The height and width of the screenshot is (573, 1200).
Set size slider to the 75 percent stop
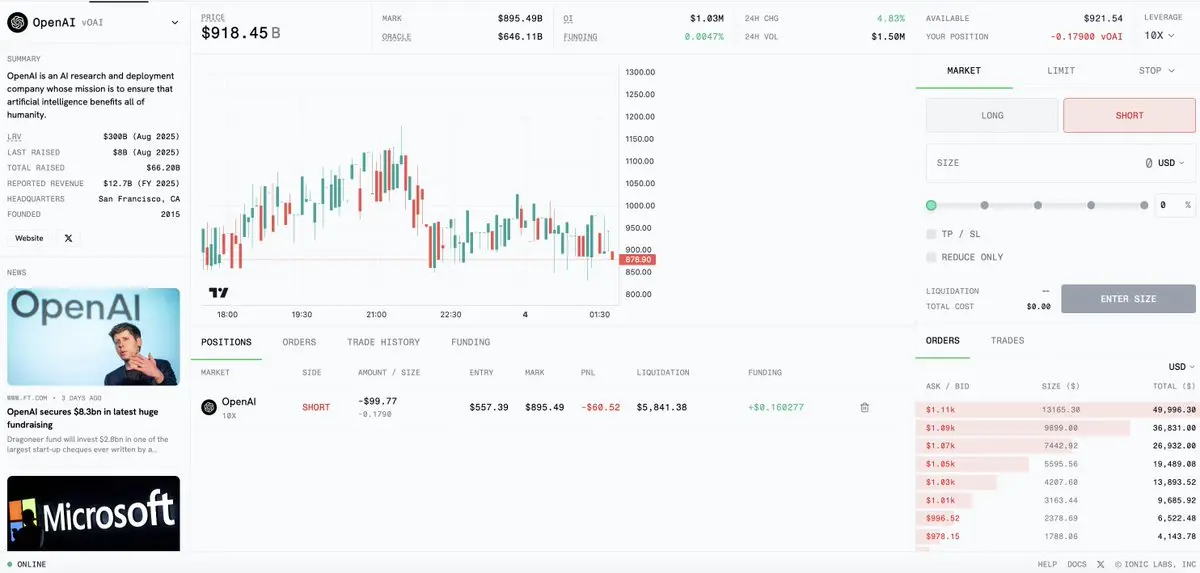point(1091,205)
